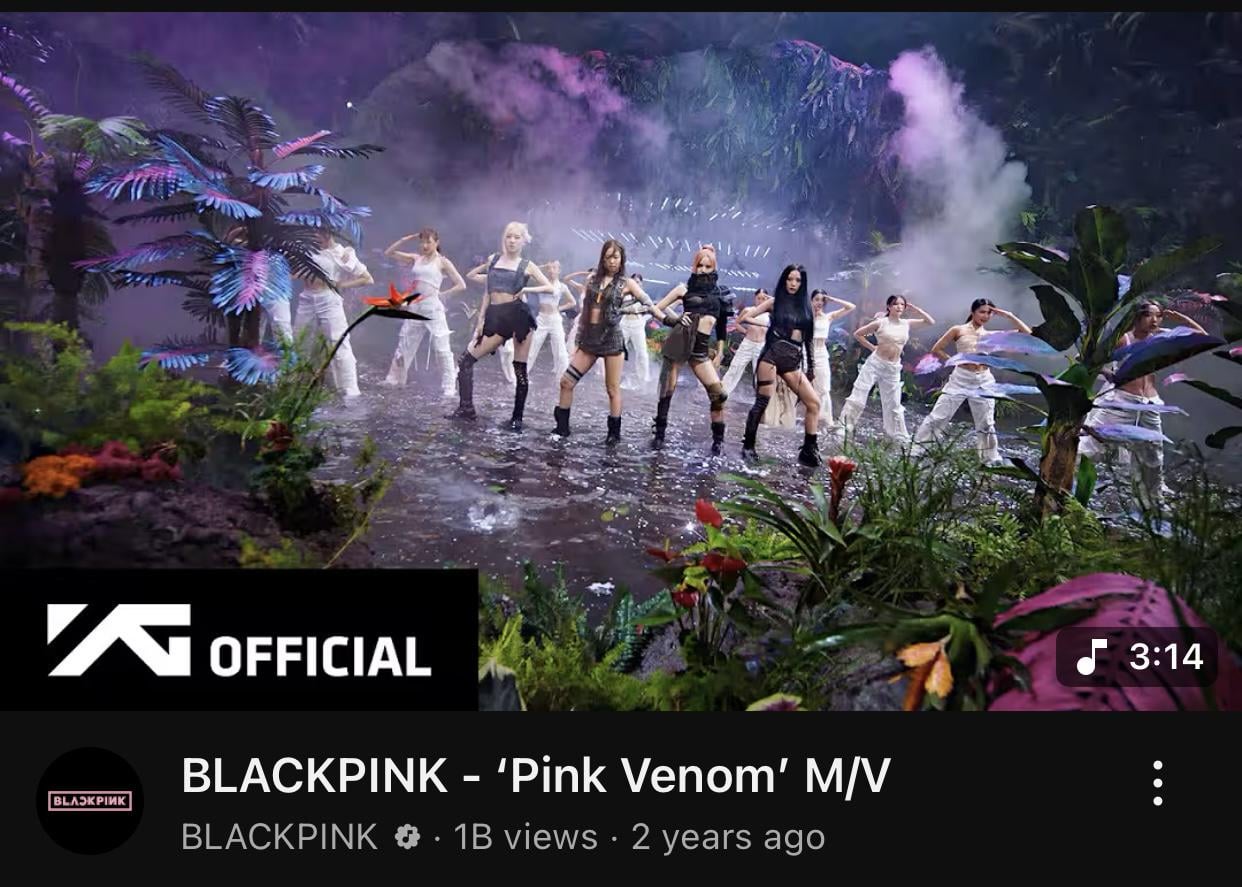1242x887 pixels.
Task: Click the verified badge beside BLACKPINK
Action: tap(407, 836)
